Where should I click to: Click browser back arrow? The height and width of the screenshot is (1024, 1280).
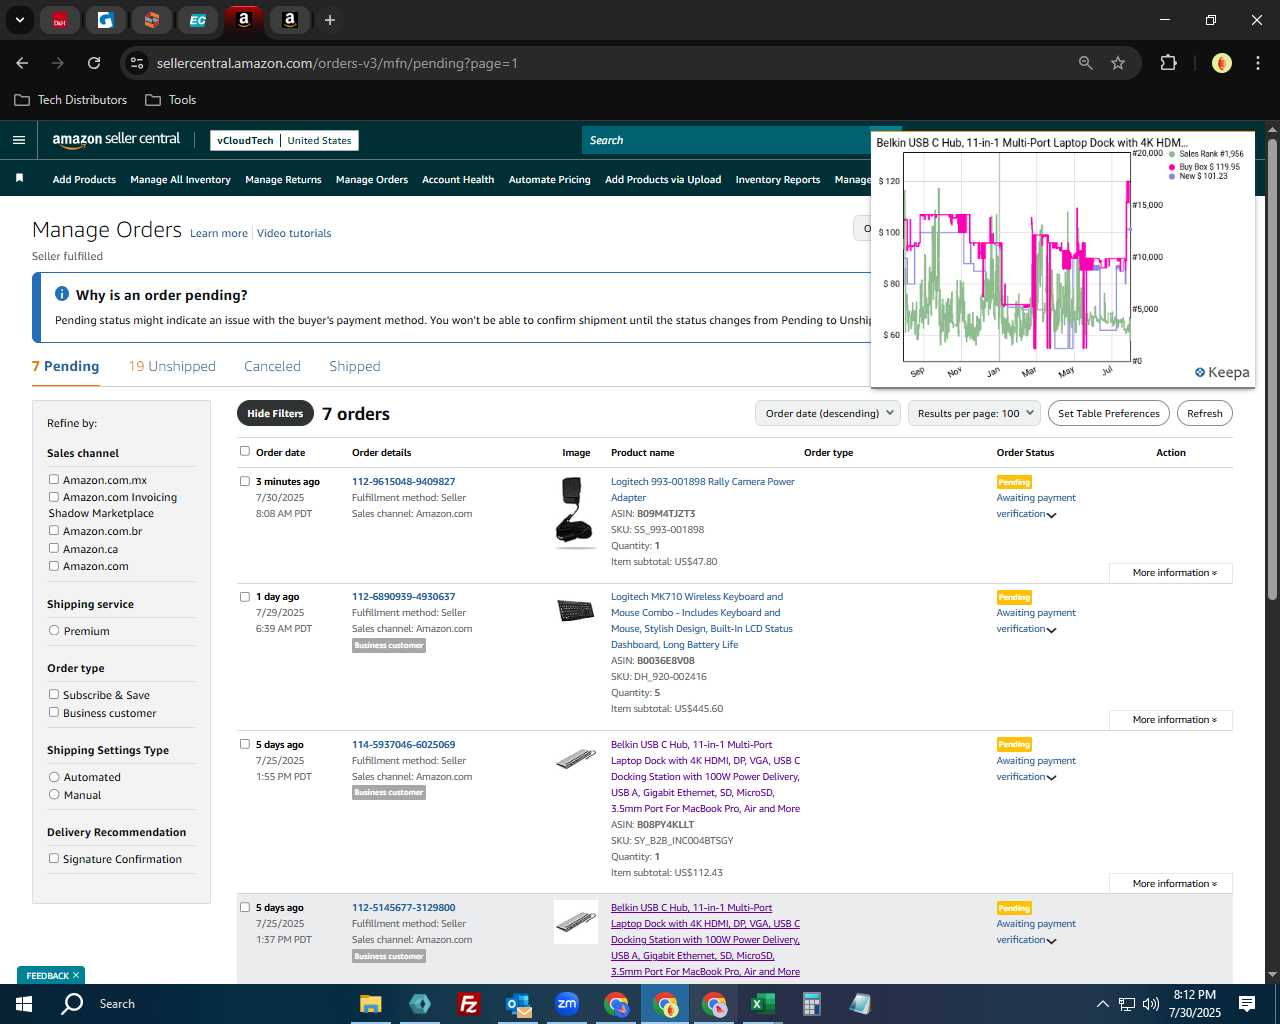click(22, 63)
